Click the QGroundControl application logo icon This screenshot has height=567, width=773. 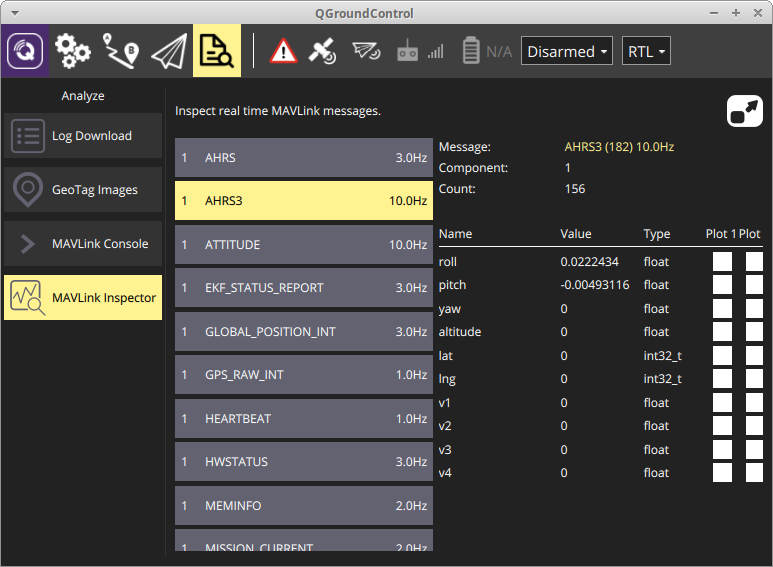25,51
